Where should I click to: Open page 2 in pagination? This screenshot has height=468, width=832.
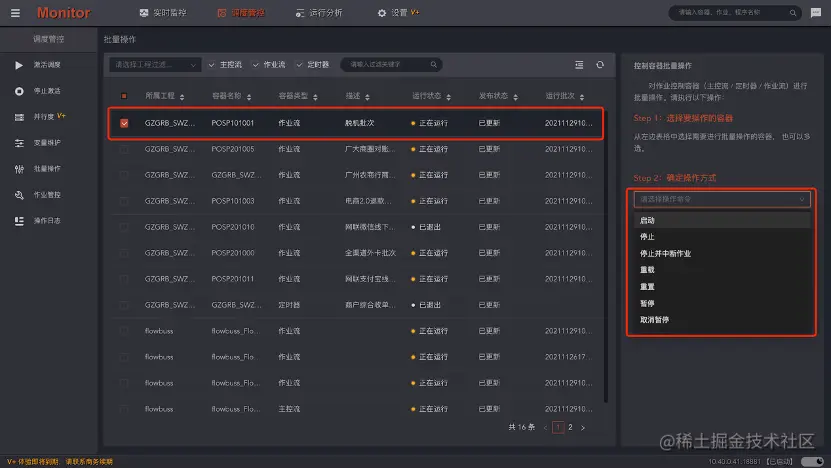tap(570, 428)
